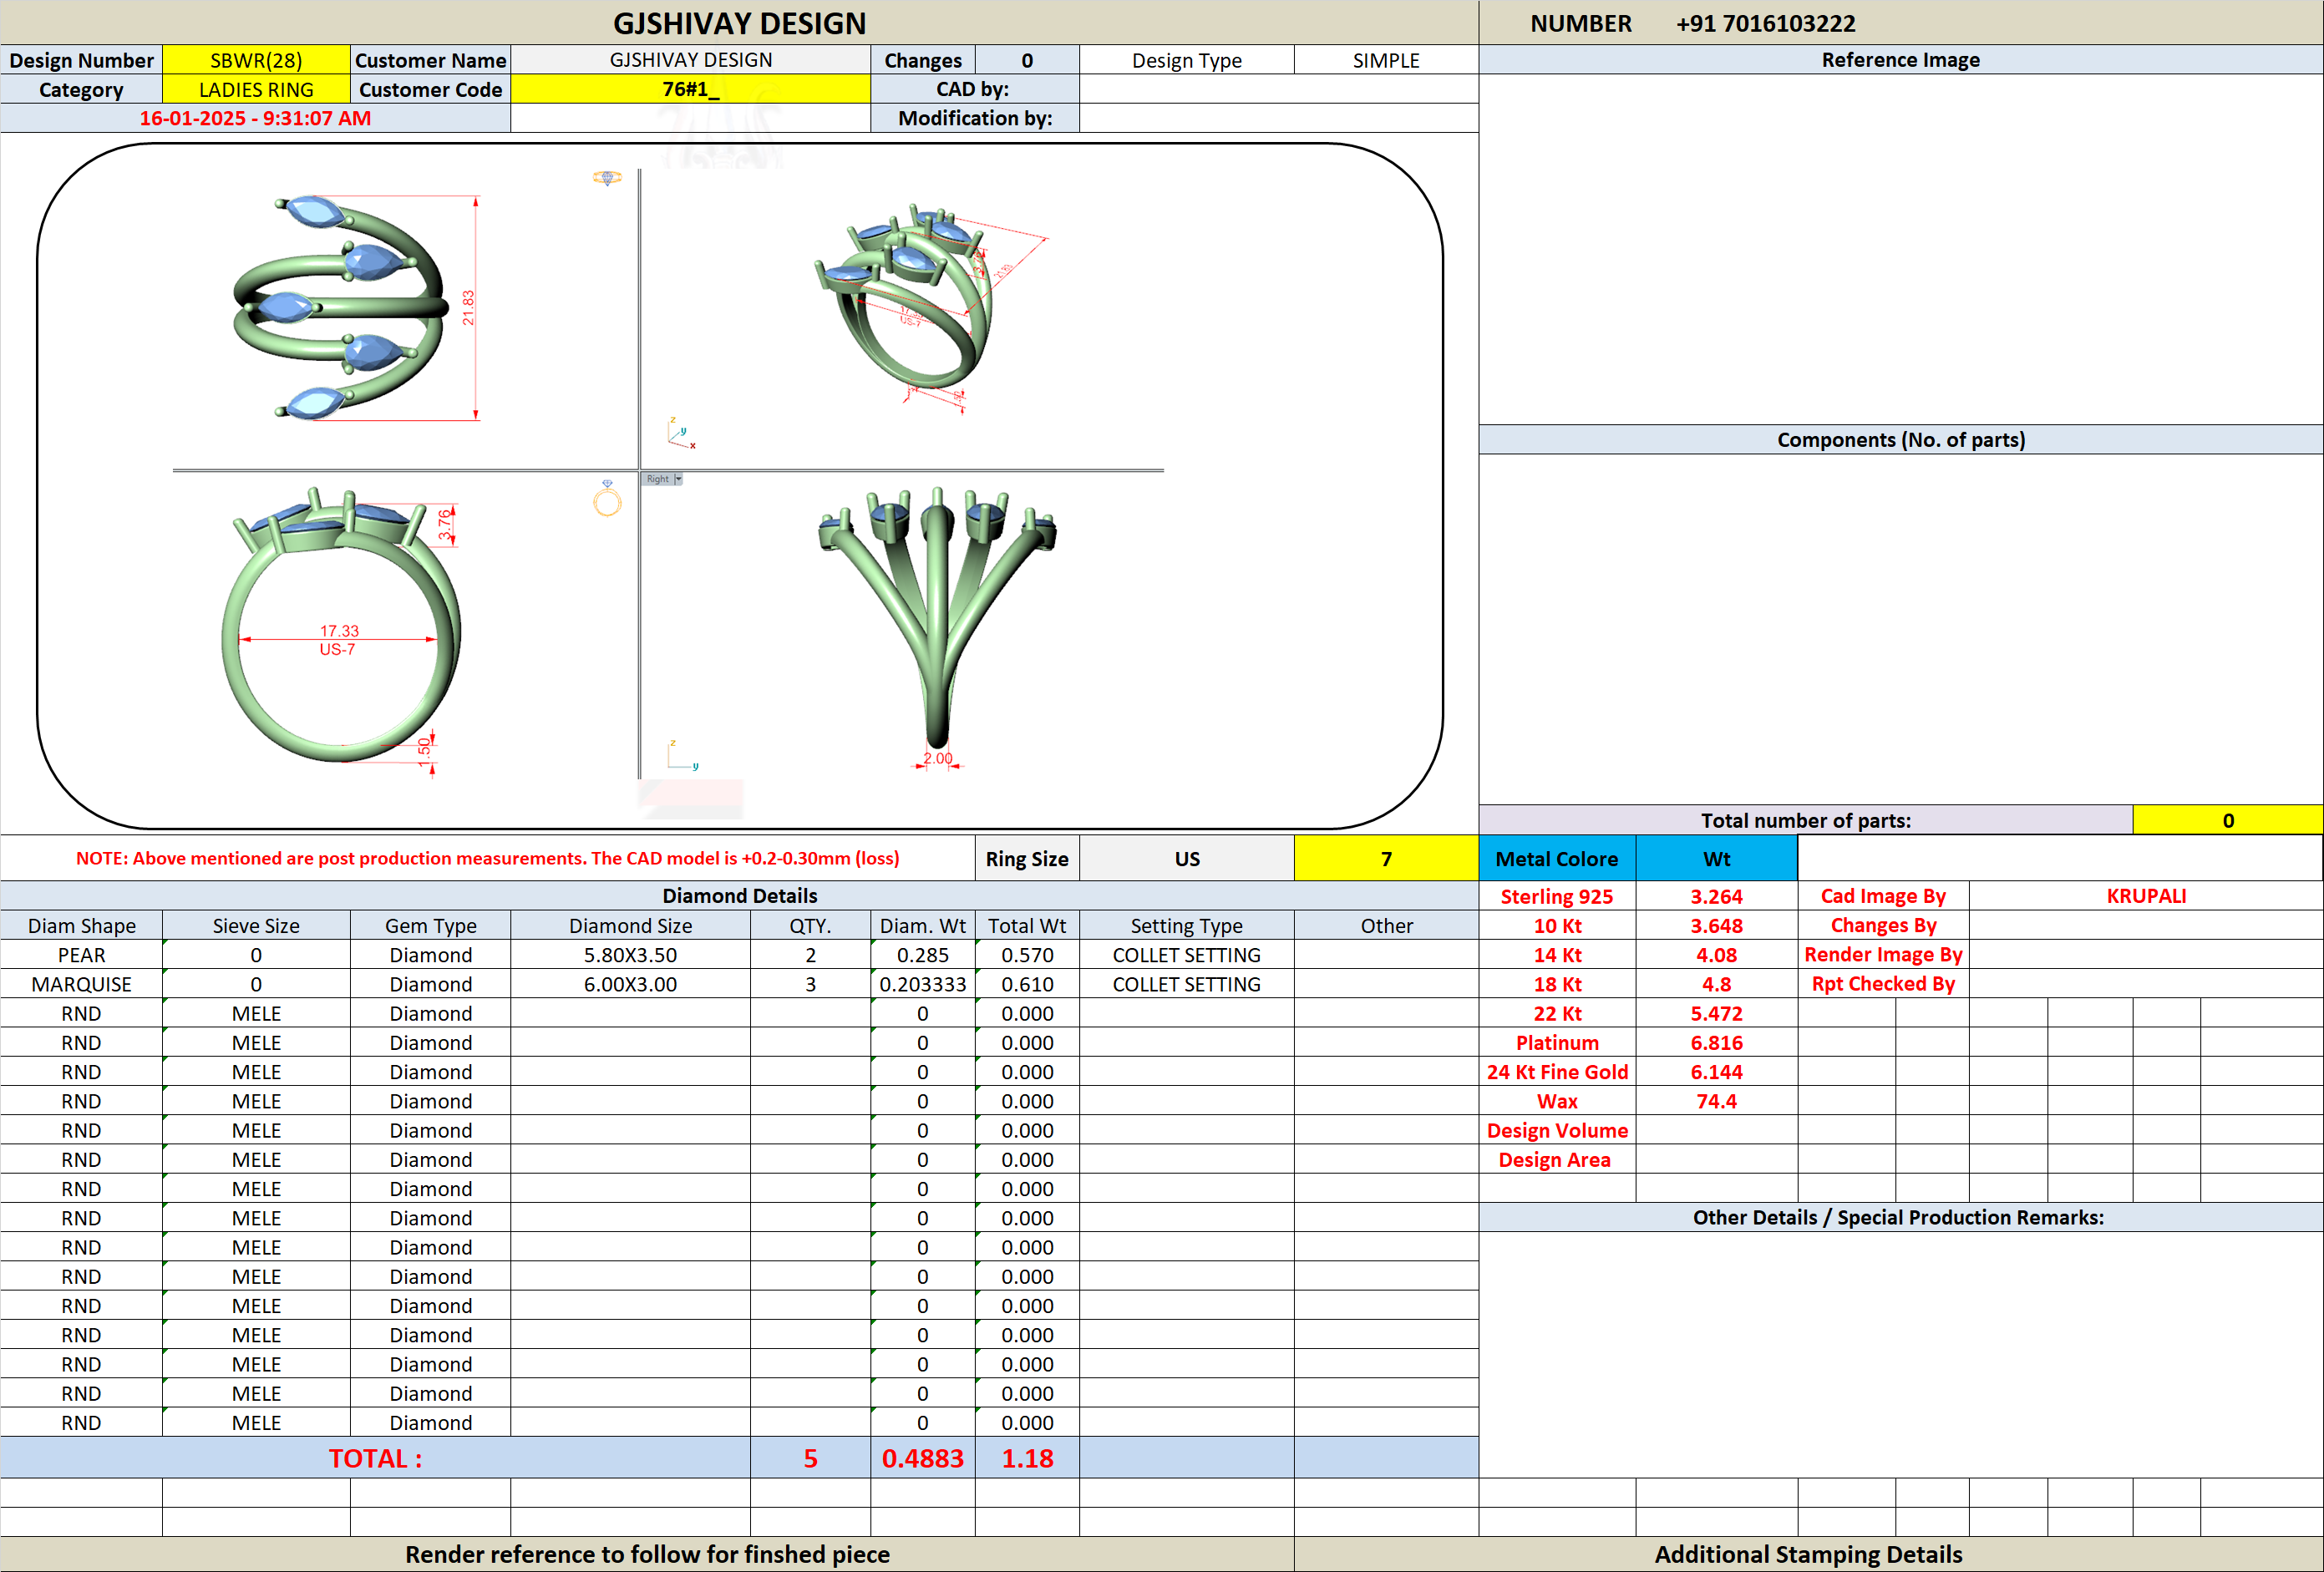Click the Customer Name value GJSHIVAY DESIGN
The height and width of the screenshot is (1572, 2324).
click(690, 60)
